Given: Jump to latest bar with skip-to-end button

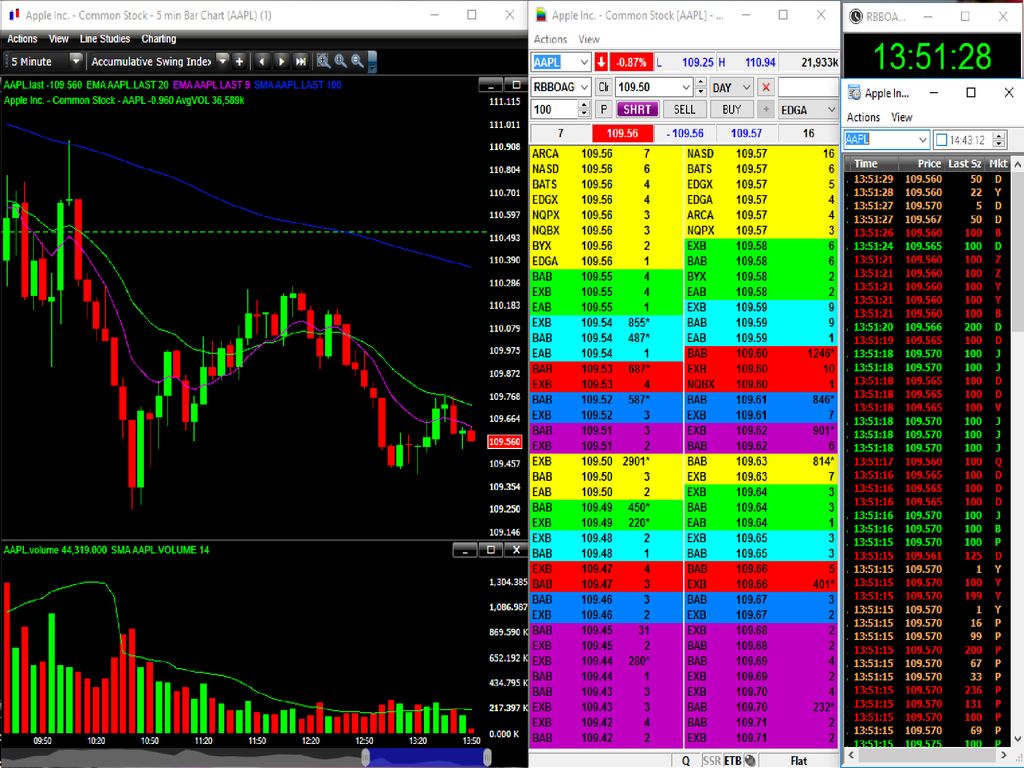Looking at the screenshot, I should coord(300,61).
